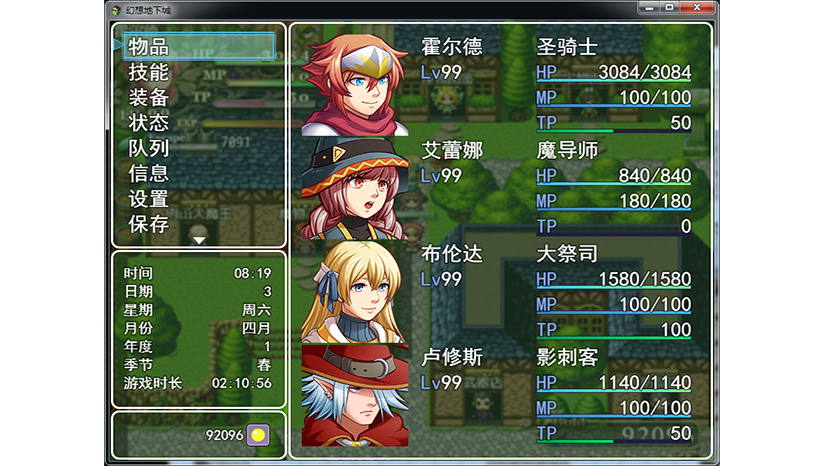Maximize the 幻想地下城 window
Image resolution: width=824 pixels, height=466 pixels.
[x=670, y=7]
